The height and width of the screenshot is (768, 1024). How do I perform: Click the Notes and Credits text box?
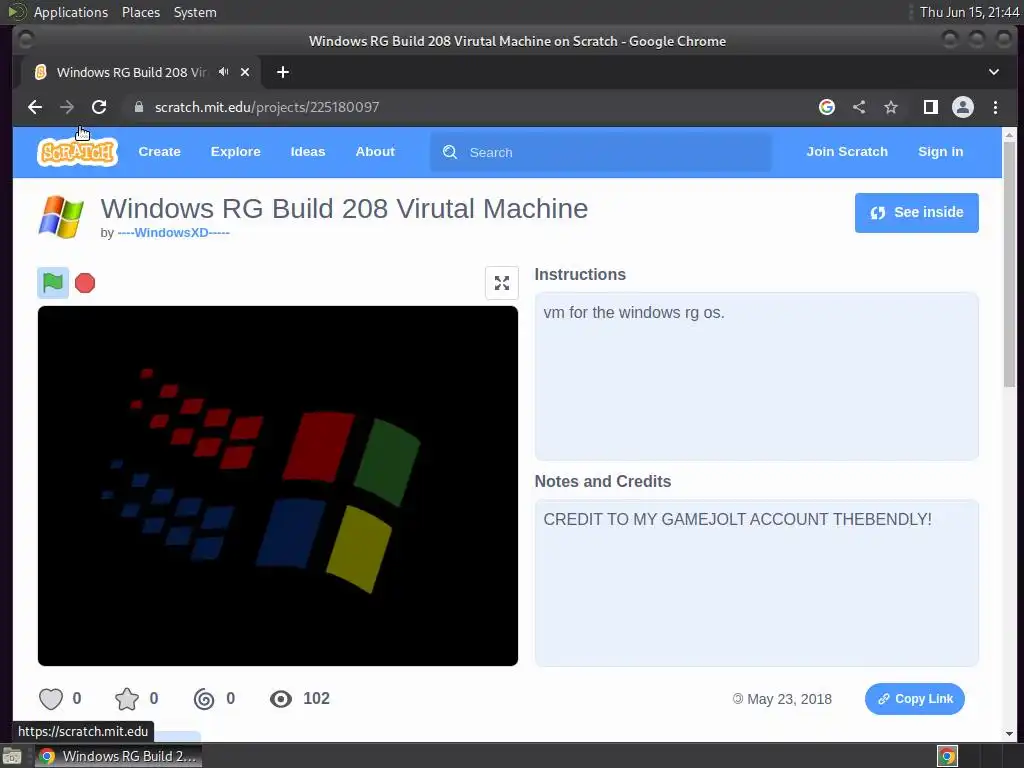(x=756, y=583)
